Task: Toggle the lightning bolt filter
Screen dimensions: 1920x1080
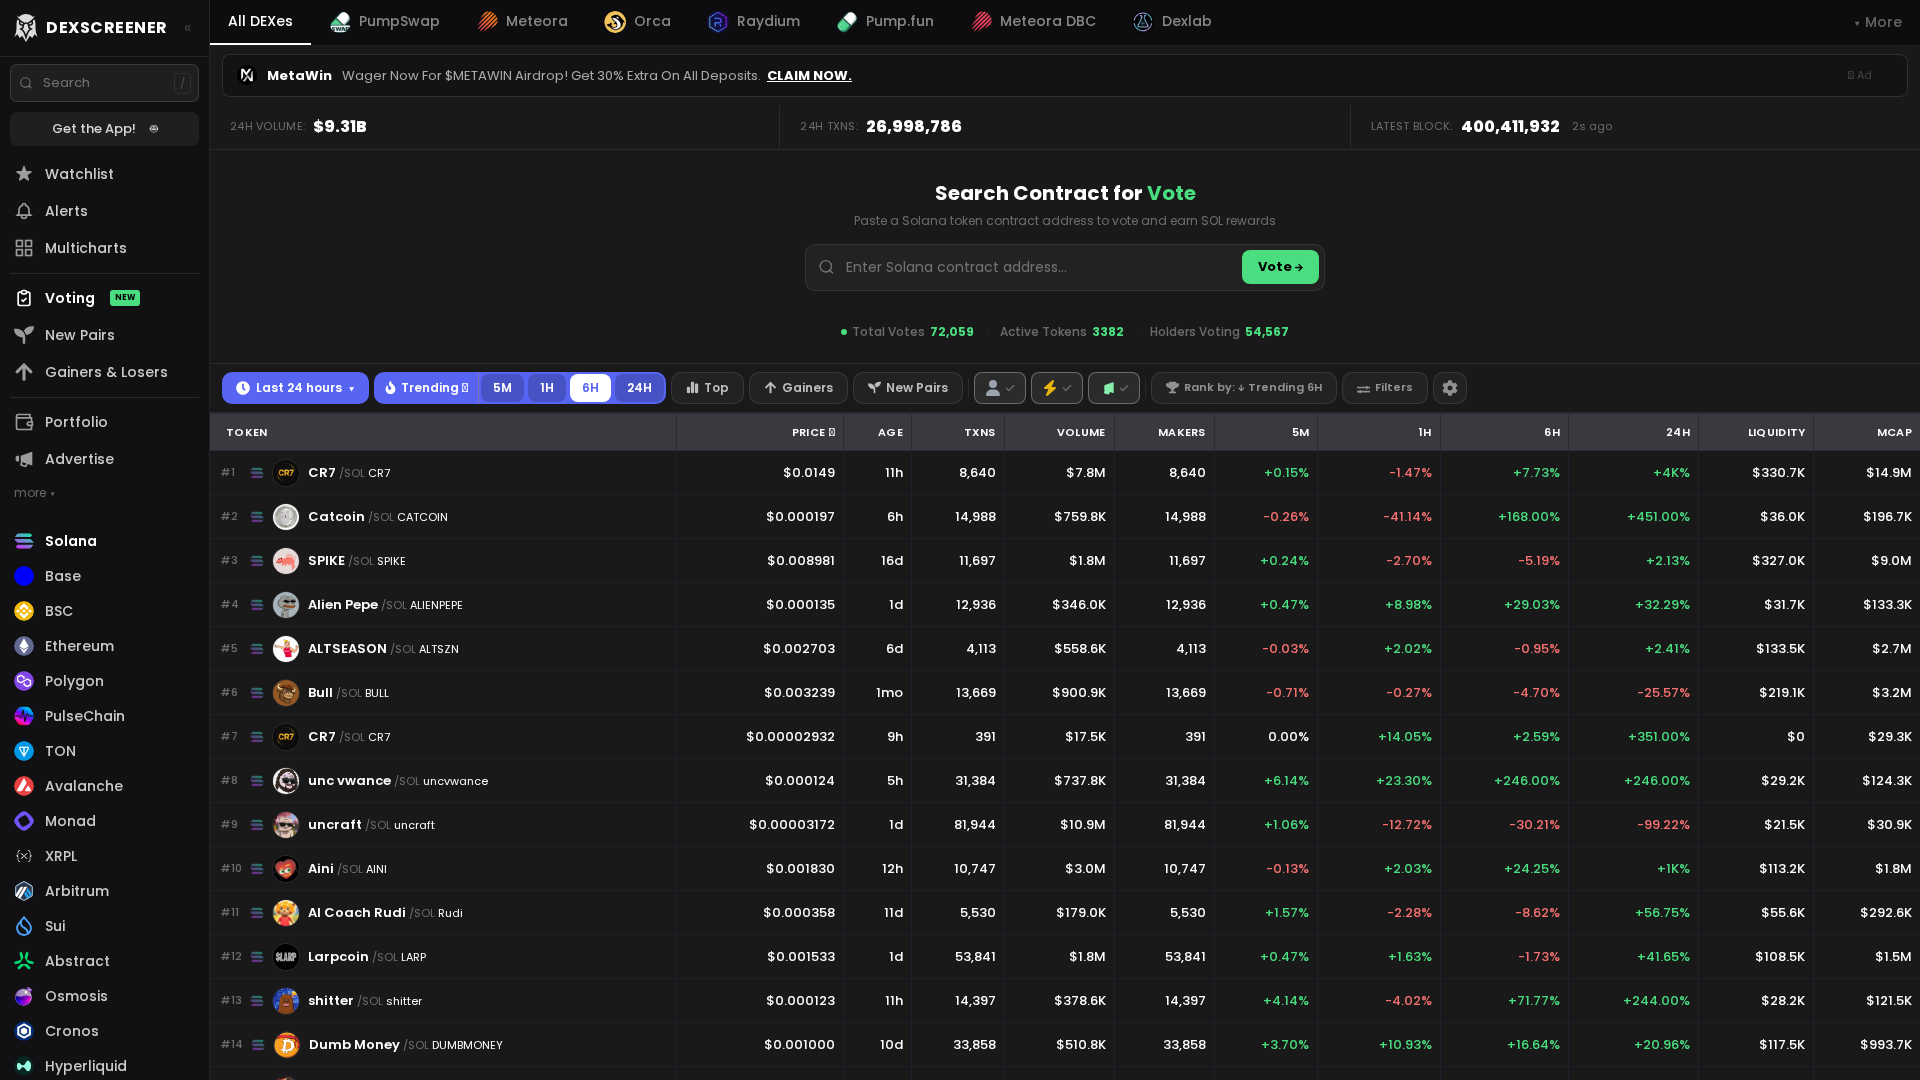Action: pyautogui.click(x=1057, y=388)
